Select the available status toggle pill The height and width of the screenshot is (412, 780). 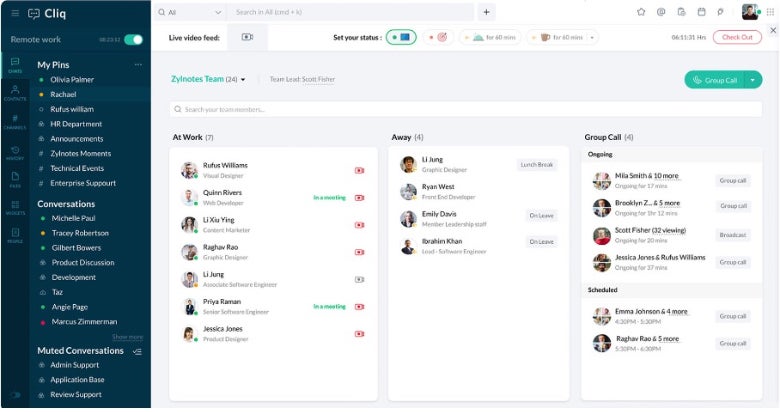[x=401, y=37]
